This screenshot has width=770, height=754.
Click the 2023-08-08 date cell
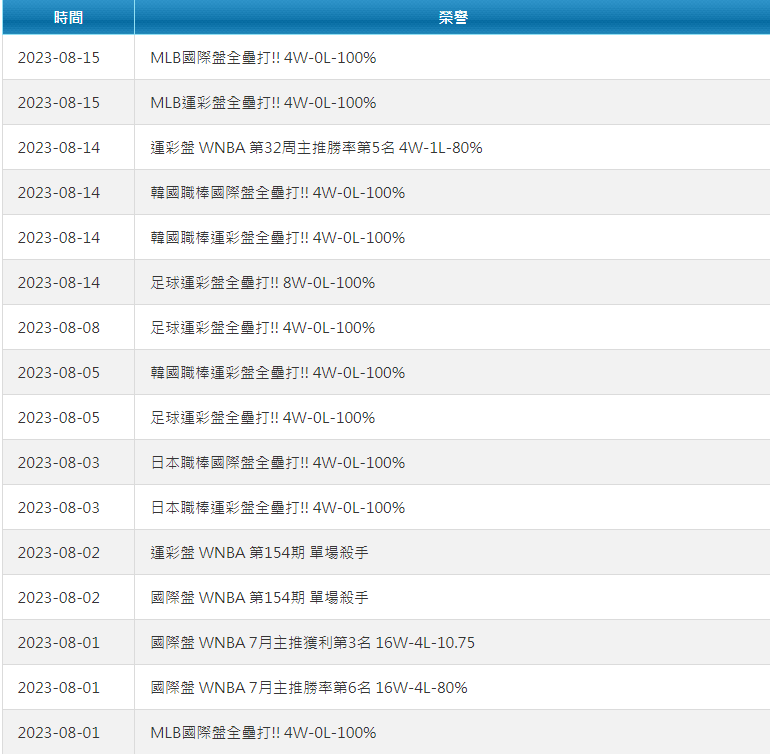(x=59, y=328)
